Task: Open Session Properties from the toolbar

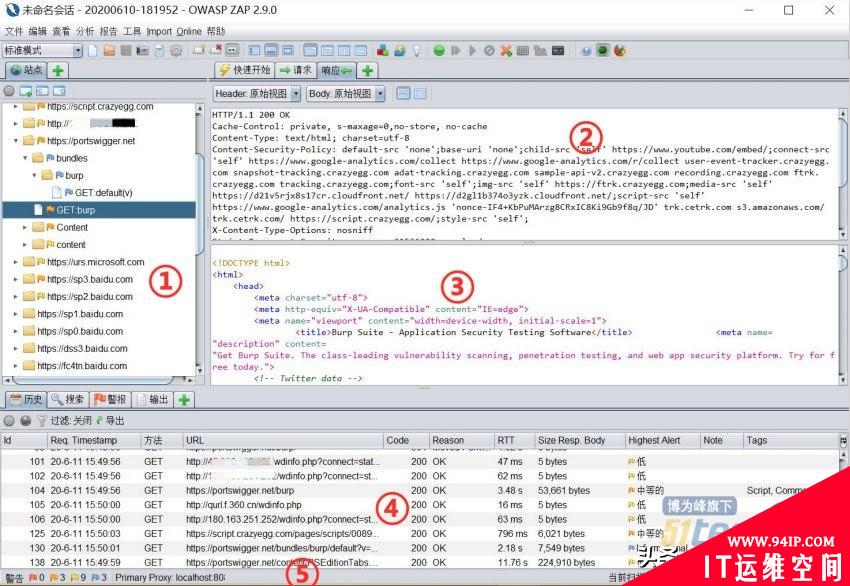Action: (x=159, y=50)
